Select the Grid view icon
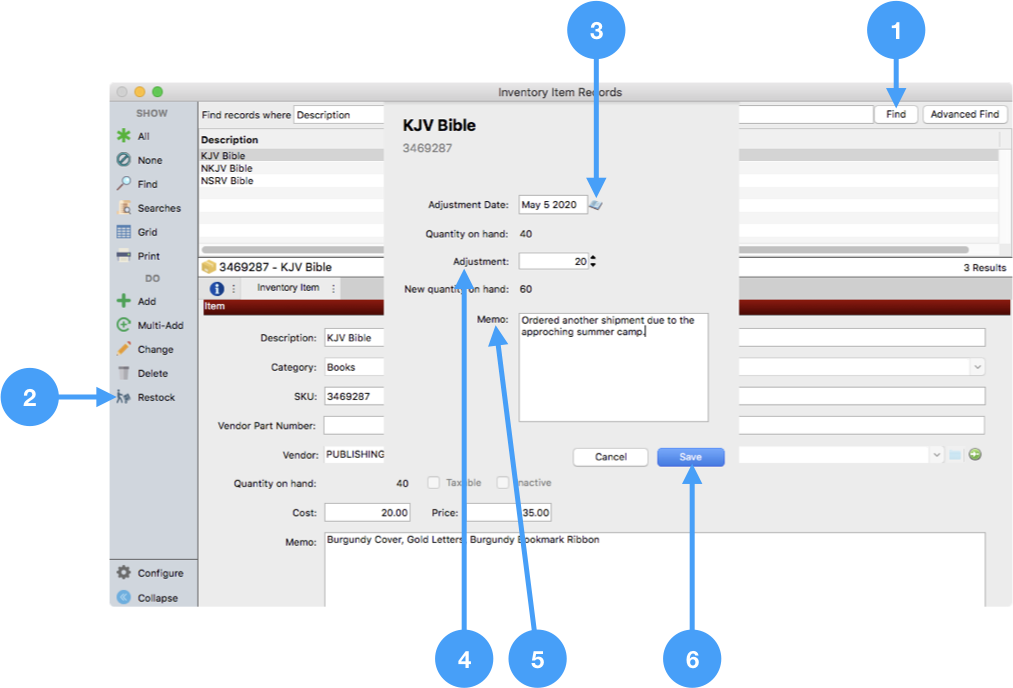Screen dimensions: 1013x688 (124, 232)
